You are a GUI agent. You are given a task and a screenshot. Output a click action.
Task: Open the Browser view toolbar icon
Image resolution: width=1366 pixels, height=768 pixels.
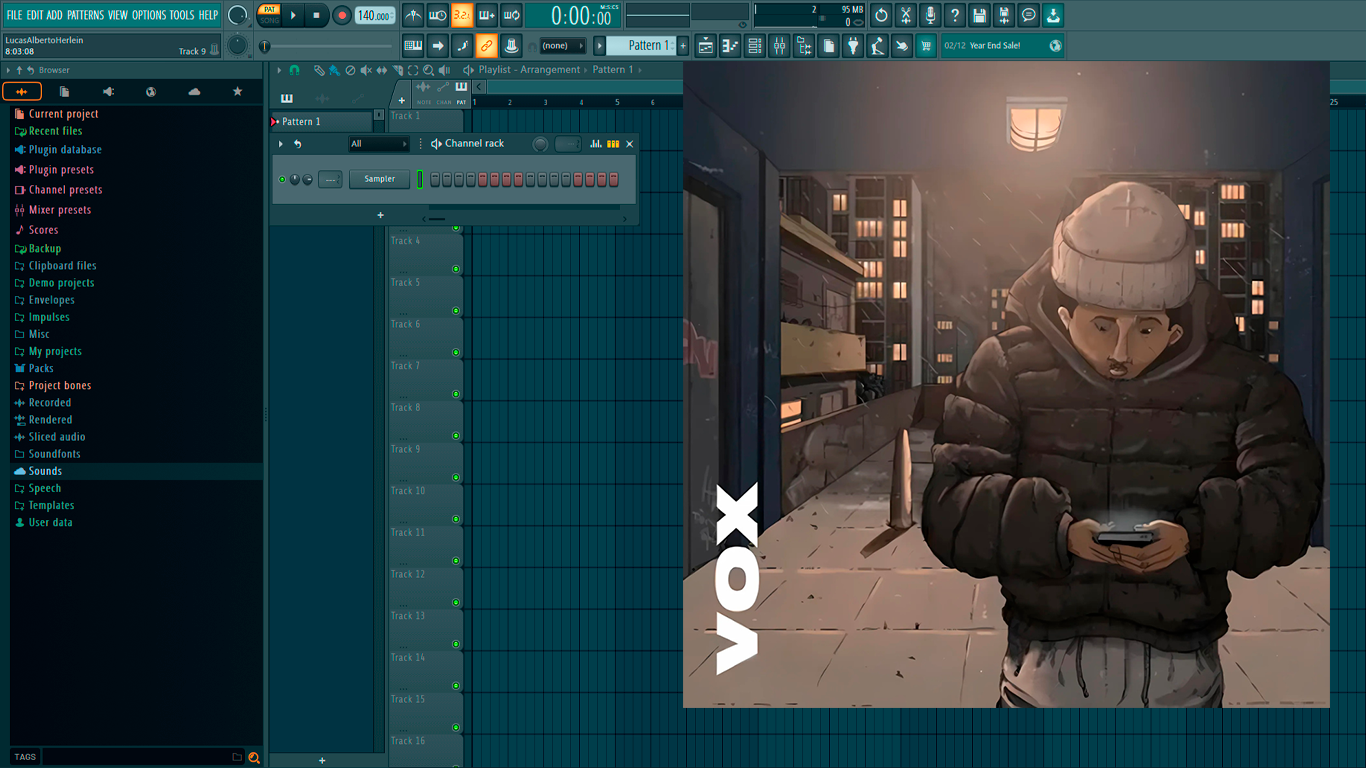click(x=804, y=45)
